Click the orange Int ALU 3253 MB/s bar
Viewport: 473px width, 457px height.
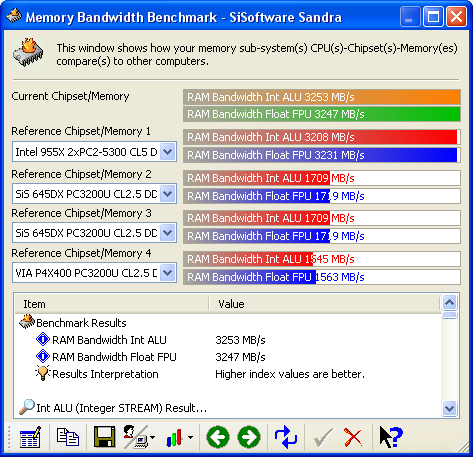(x=322, y=97)
